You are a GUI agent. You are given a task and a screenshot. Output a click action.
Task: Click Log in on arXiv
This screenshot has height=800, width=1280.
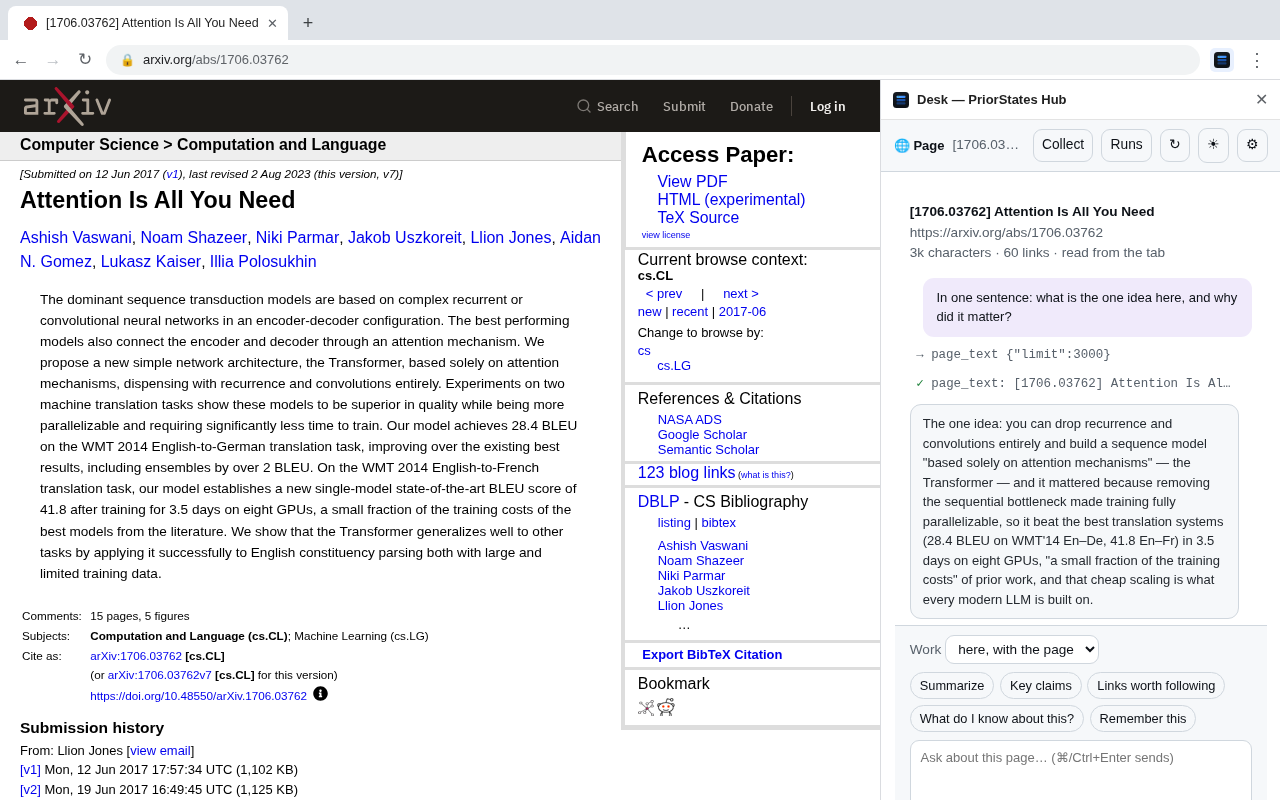pyautogui.click(x=827, y=106)
